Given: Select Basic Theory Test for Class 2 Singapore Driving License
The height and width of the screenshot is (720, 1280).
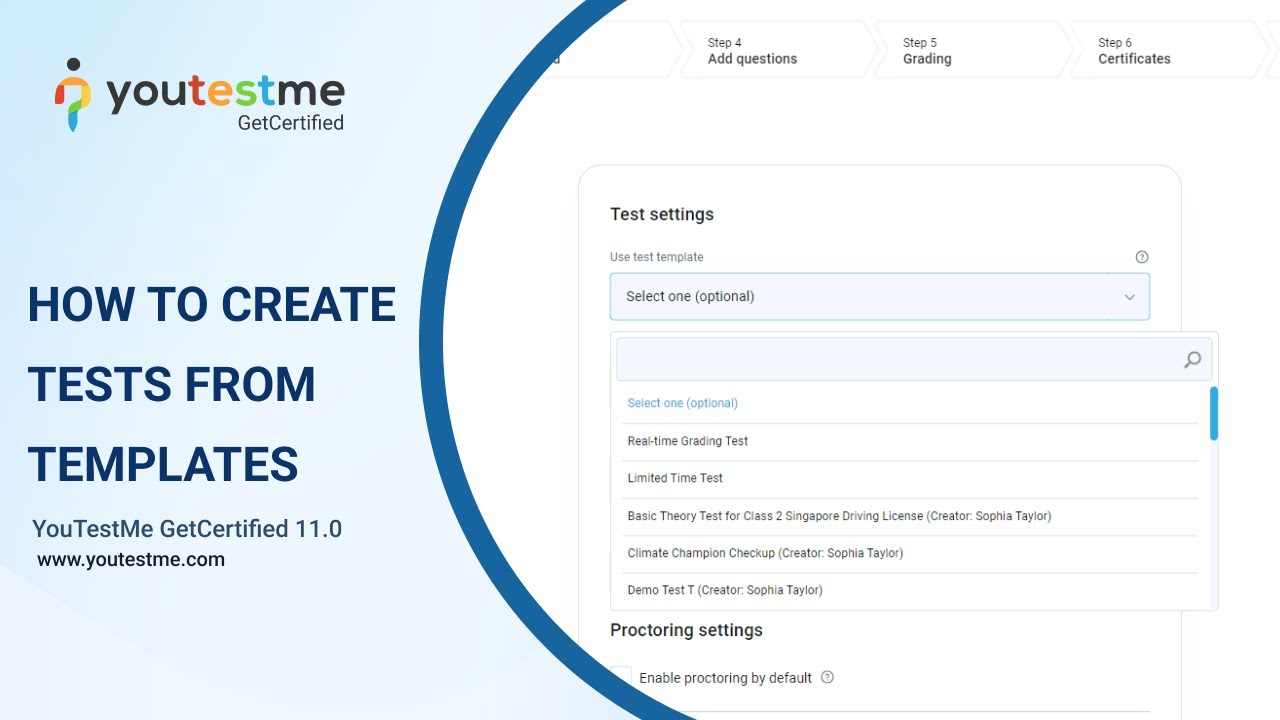Looking at the screenshot, I should point(910,516).
